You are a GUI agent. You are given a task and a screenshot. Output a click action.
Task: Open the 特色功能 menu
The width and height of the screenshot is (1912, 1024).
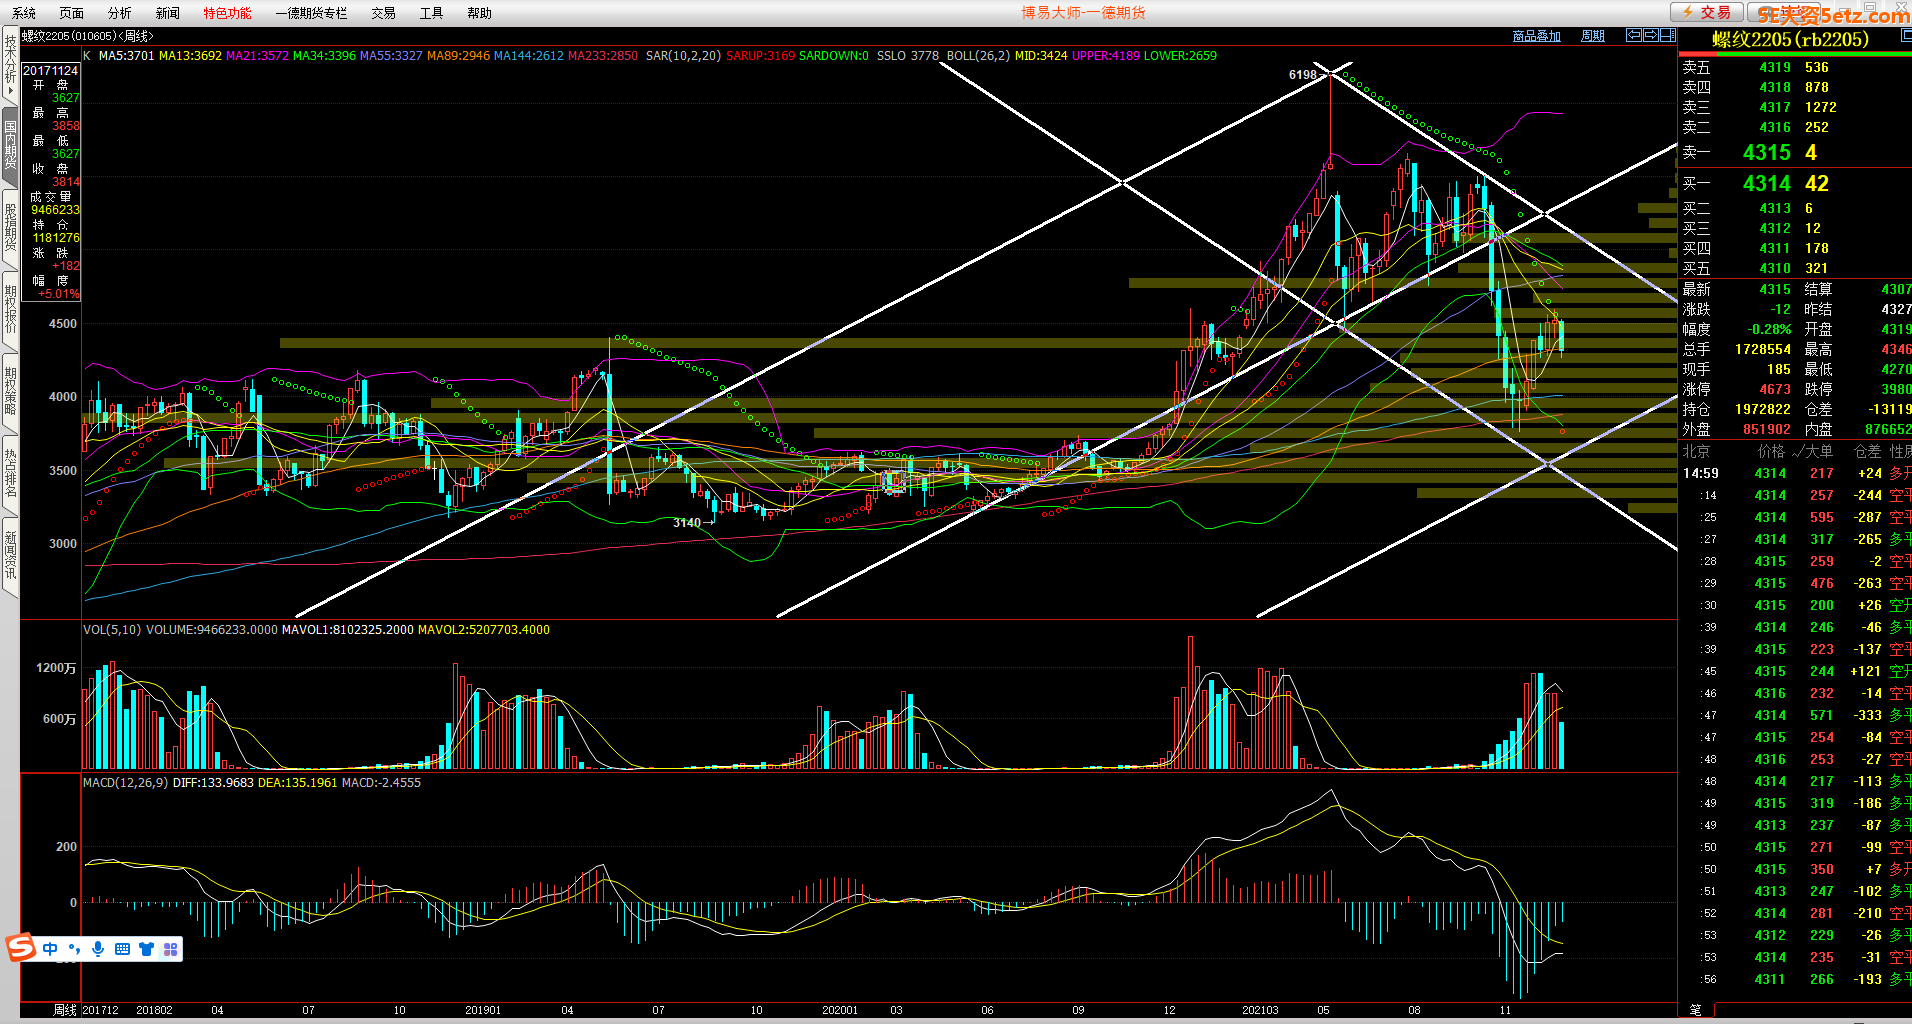click(227, 13)
